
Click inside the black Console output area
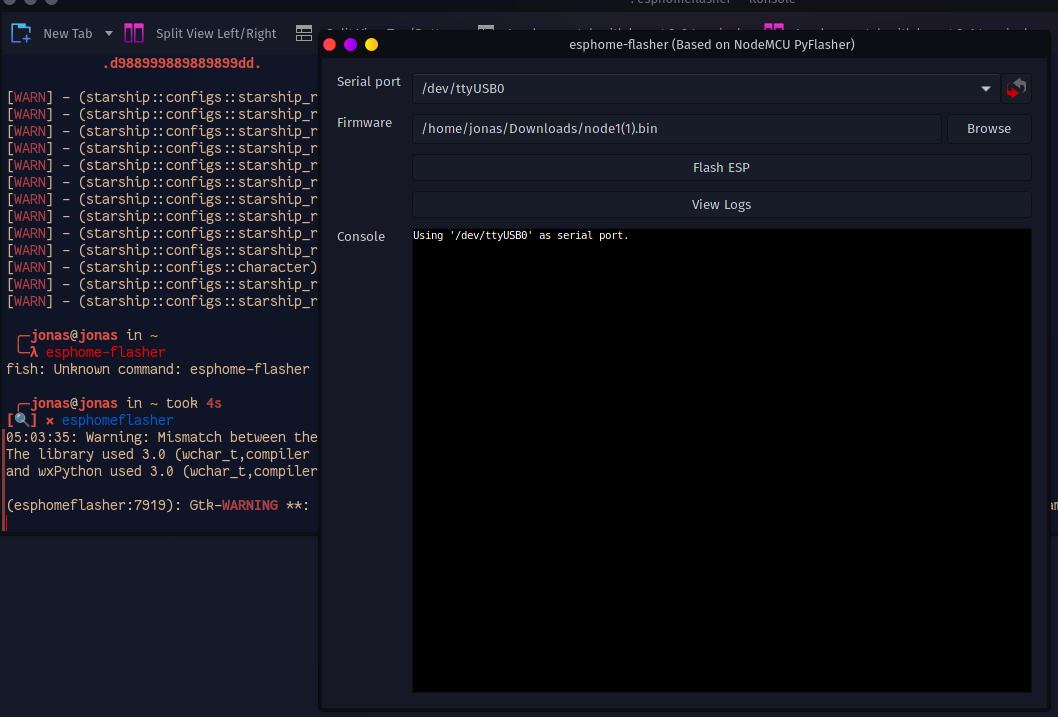721,470
